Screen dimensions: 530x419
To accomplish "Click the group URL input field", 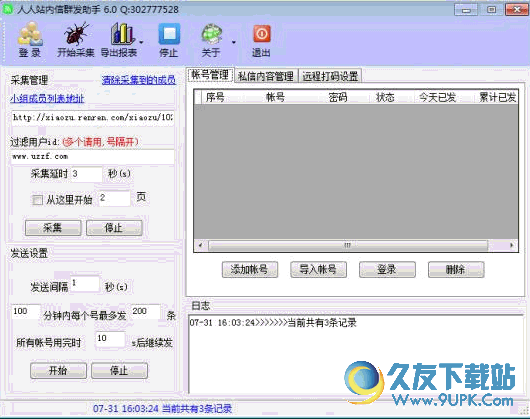I will (93, 118).
